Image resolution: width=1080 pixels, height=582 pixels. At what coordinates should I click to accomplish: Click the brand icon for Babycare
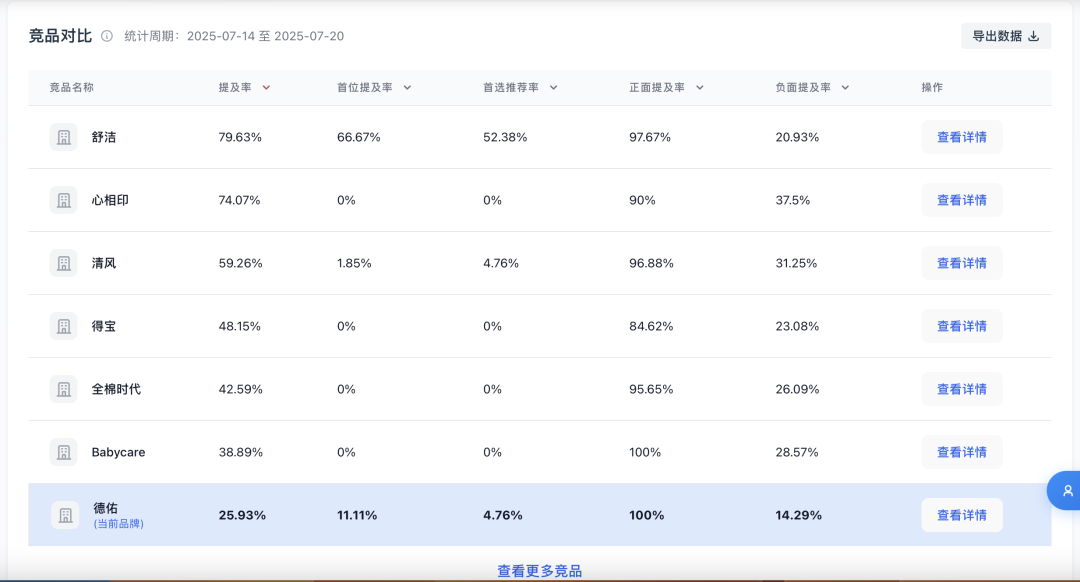coord(63,453)
